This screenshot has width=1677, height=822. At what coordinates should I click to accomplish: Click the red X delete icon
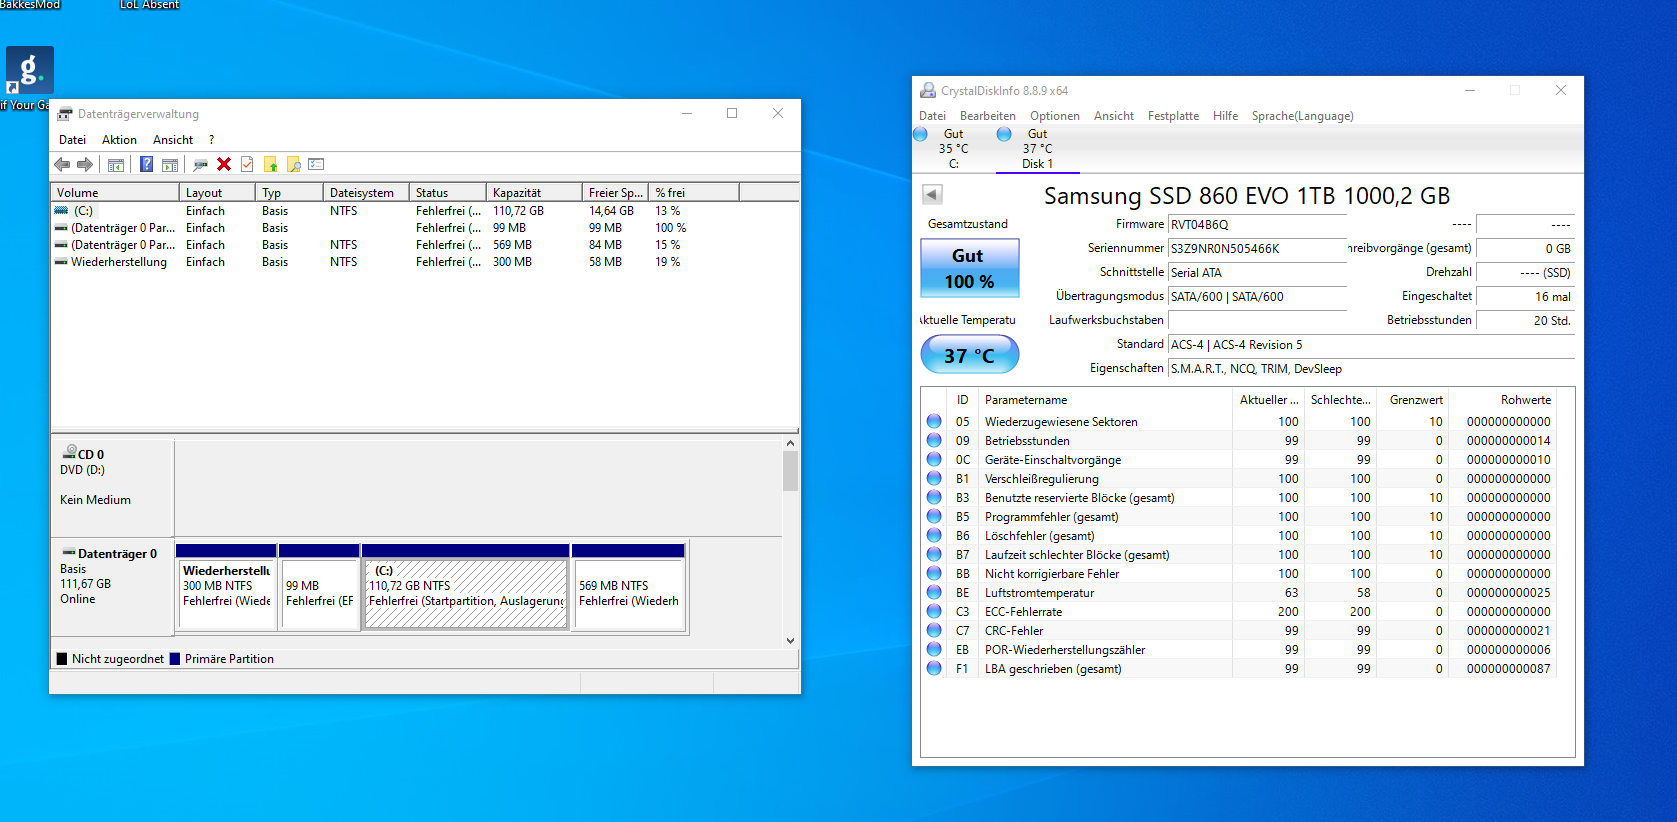click(x=224, y=165)
